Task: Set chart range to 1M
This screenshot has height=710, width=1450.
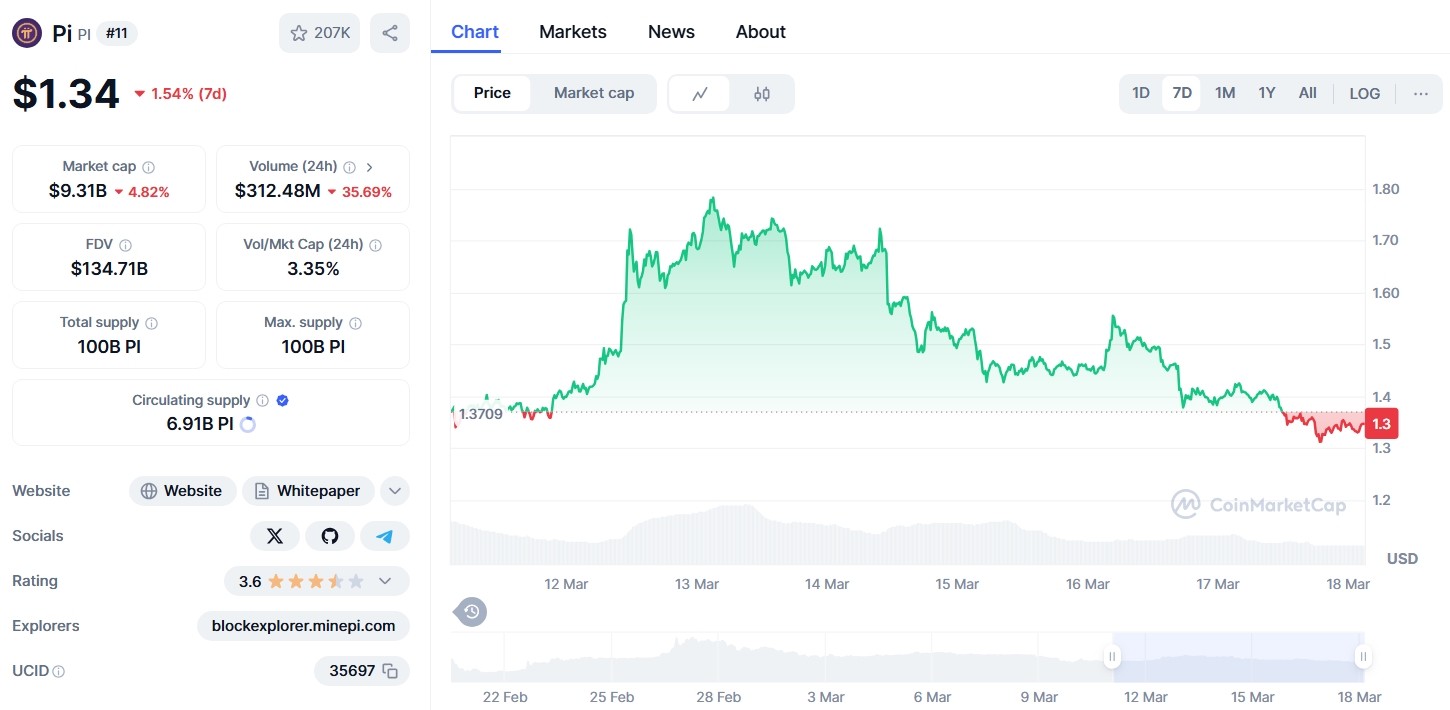Action: click(x=1225, y=94)
